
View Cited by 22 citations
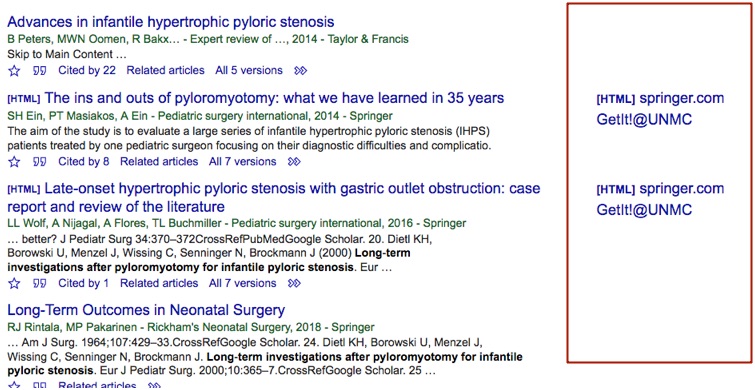coord(87,70)
